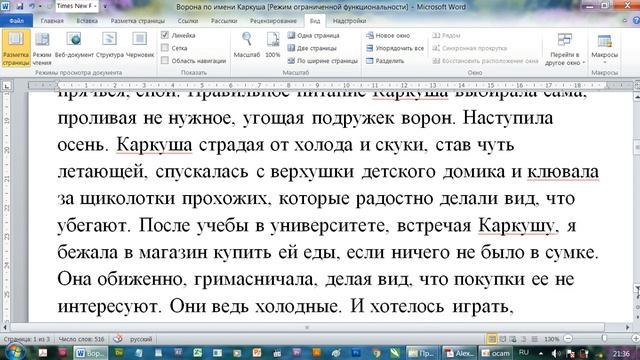Show hidden tray icons arrow
The height and width of the screenshot is (360, 640).
click(x=540, y=353)
